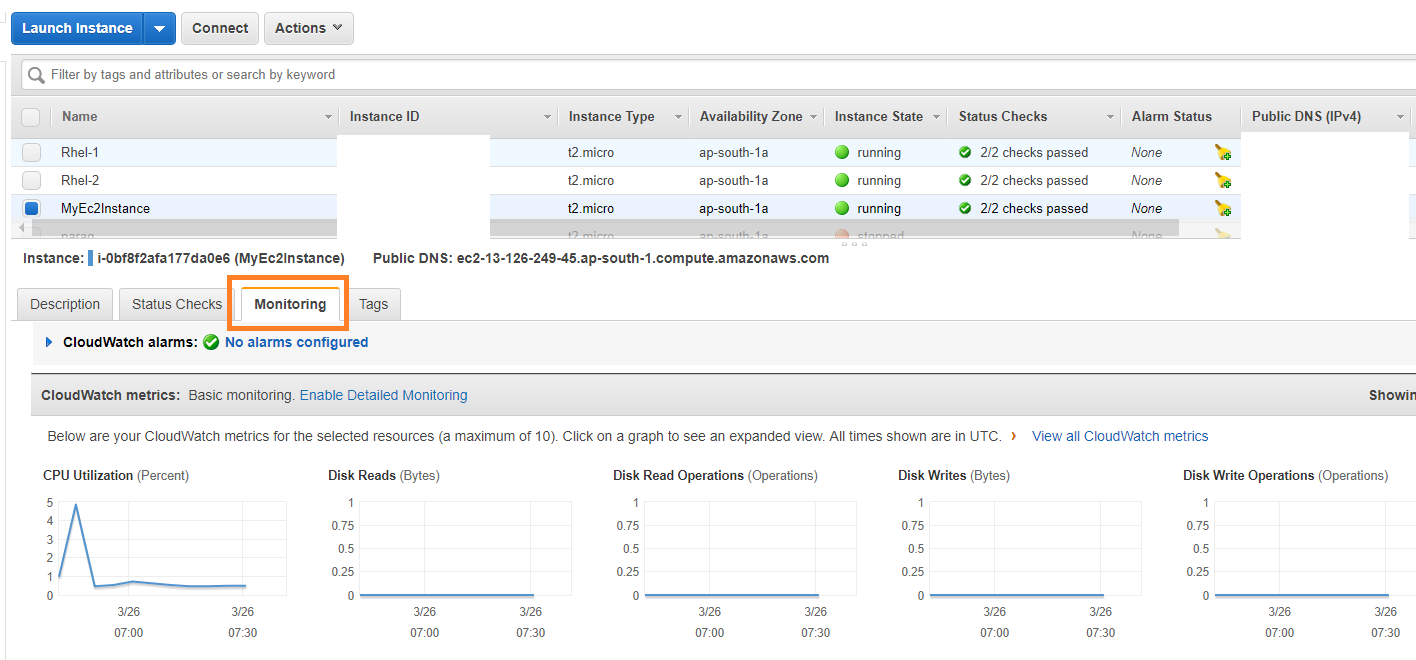This screenshot has width=1416, height=660.
Task: Open the Actions dropdown
Action: click(308, 28)
